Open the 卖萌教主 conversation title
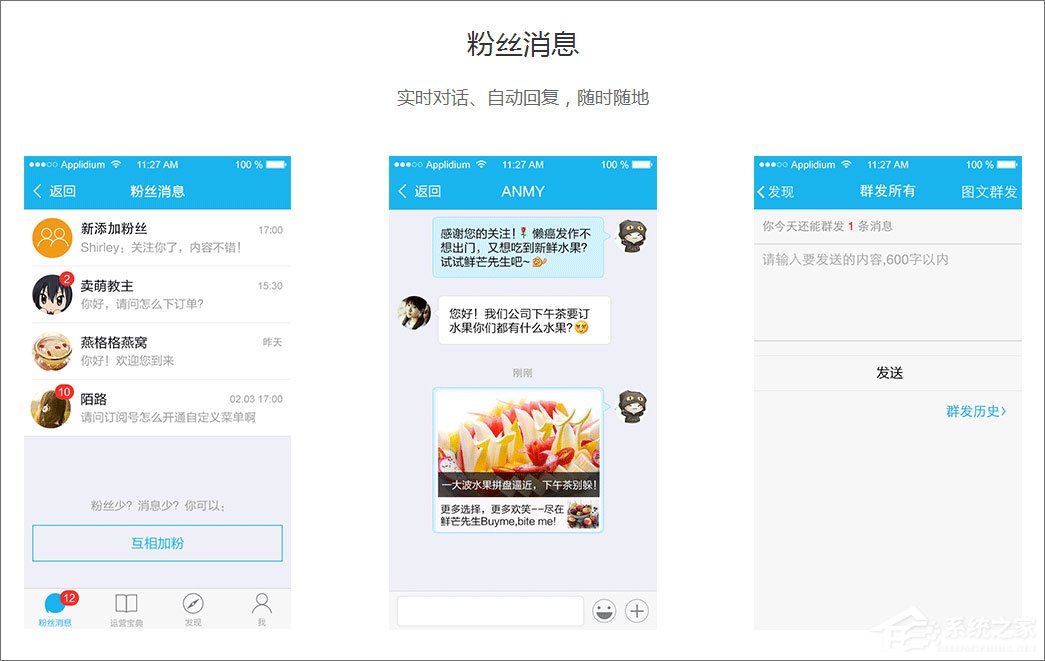Viewport: 1045px width, 661px height. (x=107, y=286)
